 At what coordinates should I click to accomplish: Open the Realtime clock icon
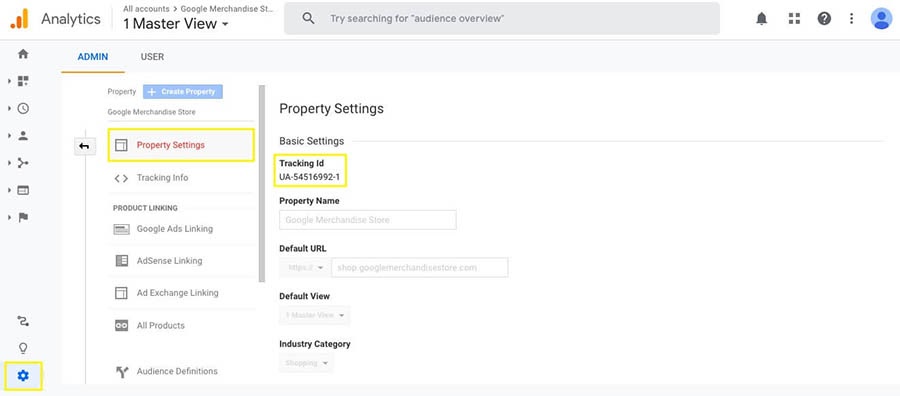23,108
